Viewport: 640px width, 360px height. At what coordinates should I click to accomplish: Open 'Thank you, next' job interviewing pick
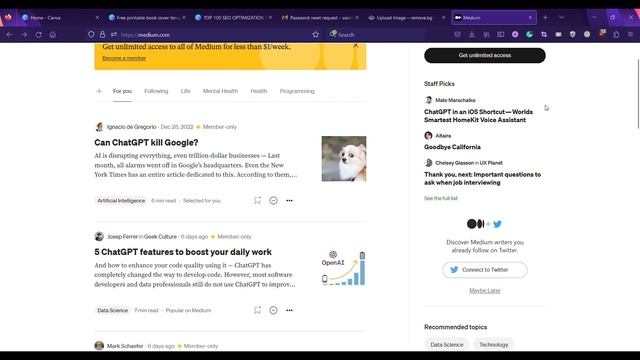point(482,178)
